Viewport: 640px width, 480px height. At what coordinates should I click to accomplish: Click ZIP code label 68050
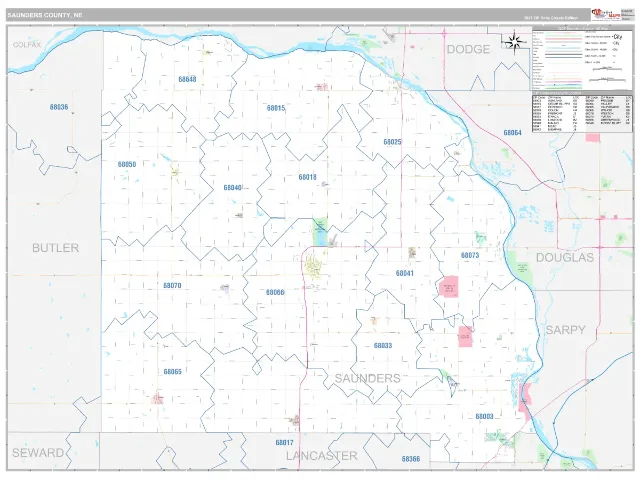(x=127, y=164)
